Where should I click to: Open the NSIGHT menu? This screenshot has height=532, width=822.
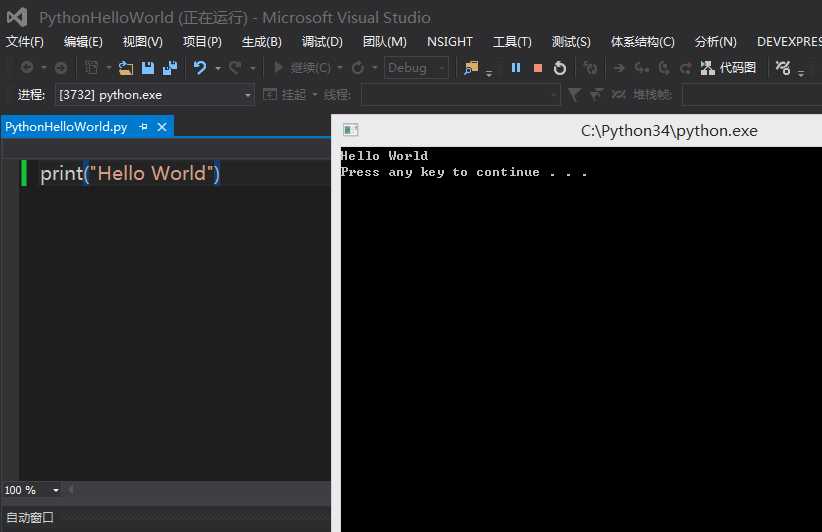point(449,41)
